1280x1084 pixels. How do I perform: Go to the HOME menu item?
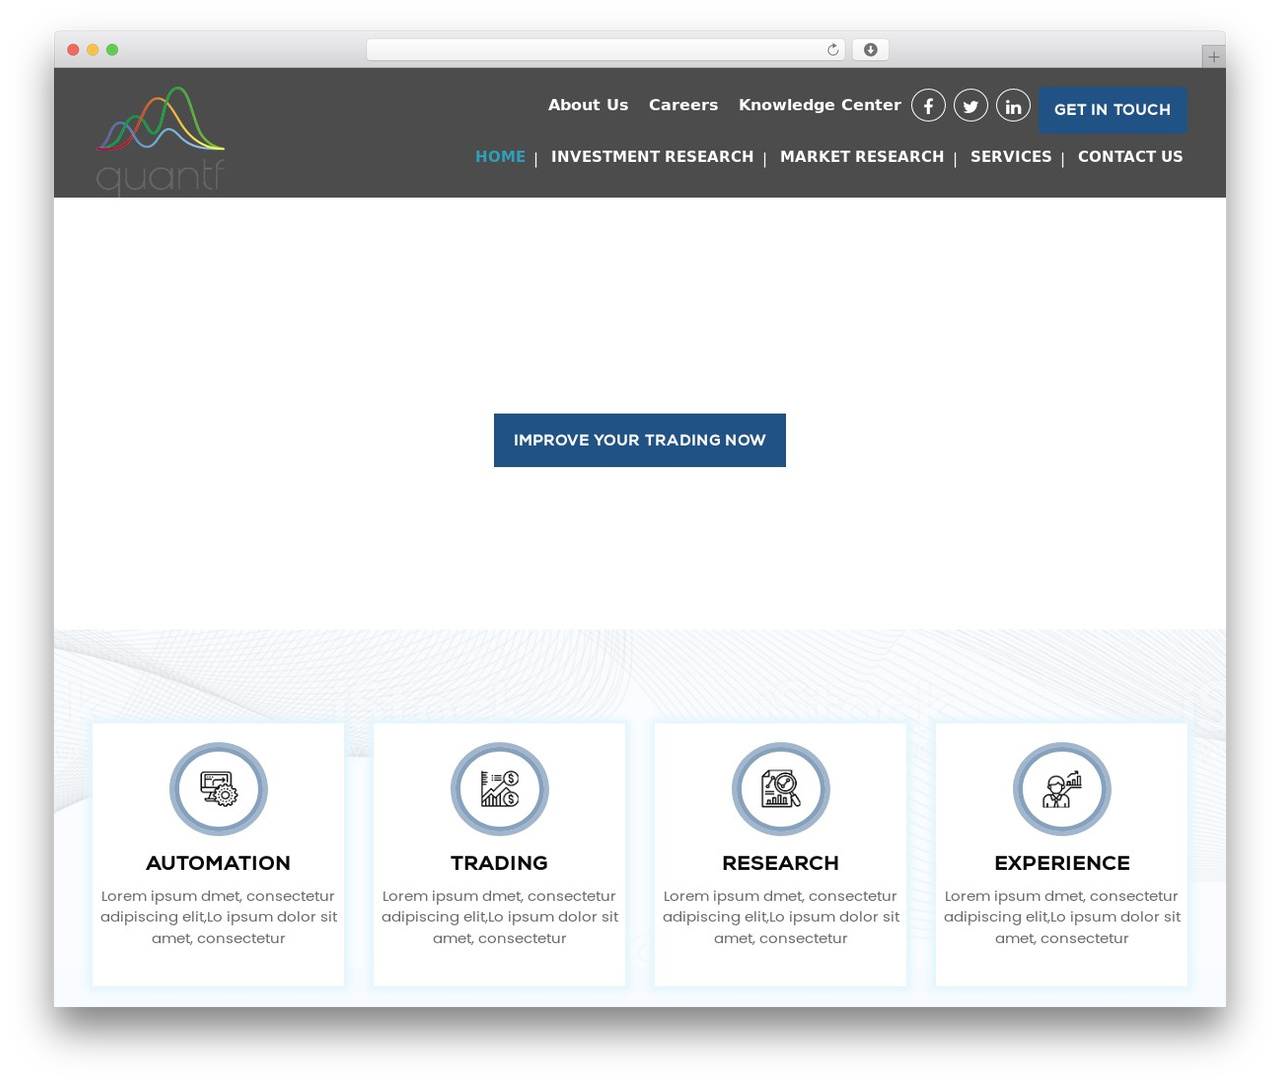pos(500,157)
